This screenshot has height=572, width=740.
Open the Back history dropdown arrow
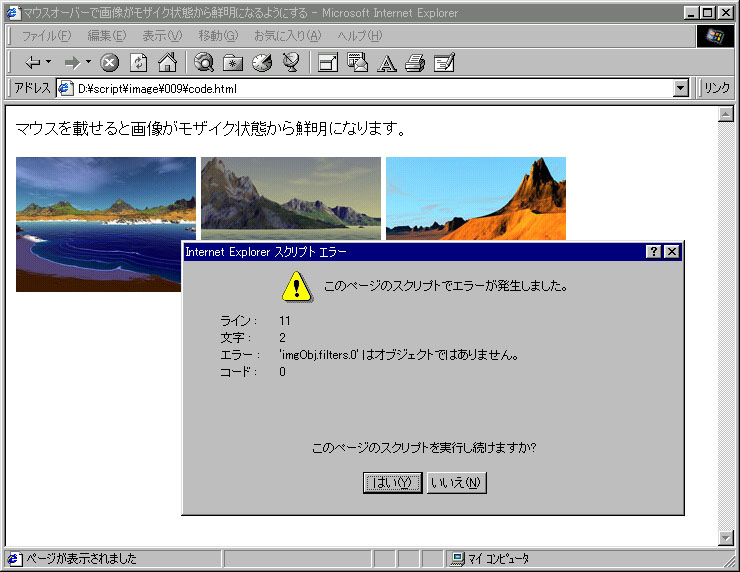(x=48, y=62)
